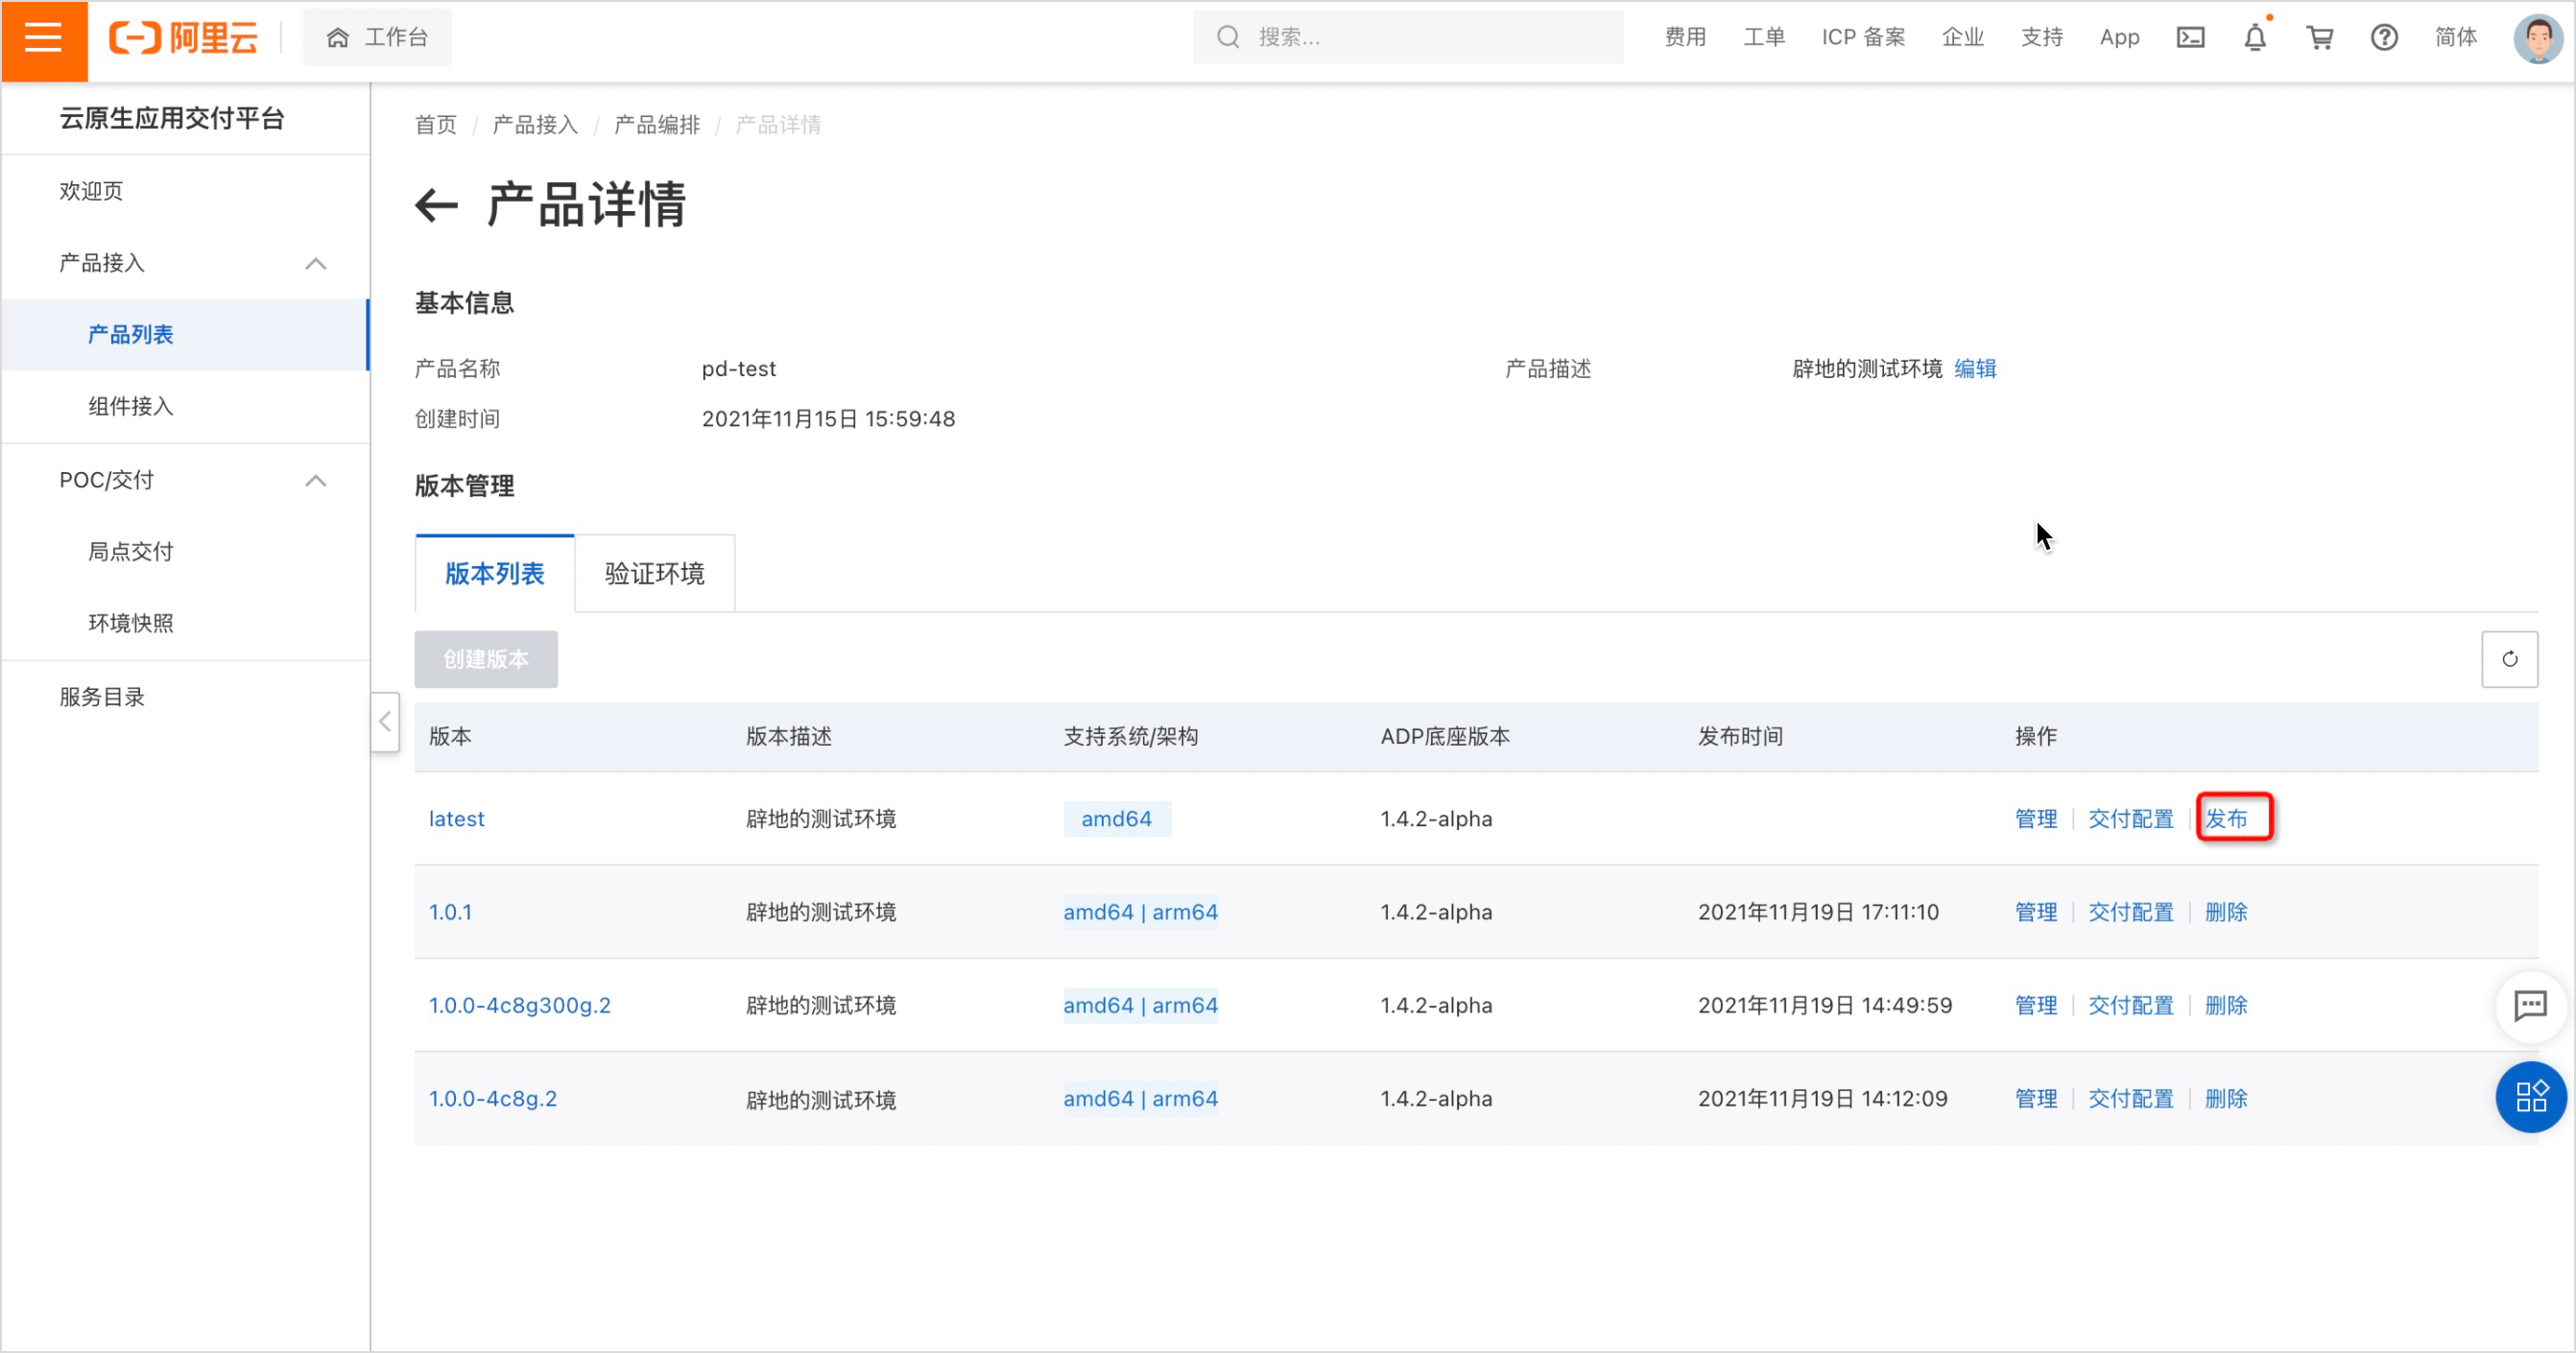The height and width of the screenshot is (1353, 2576).
Task: Open version 1.0.0-4c8g.2 link
Action: tap(493, 1098)
